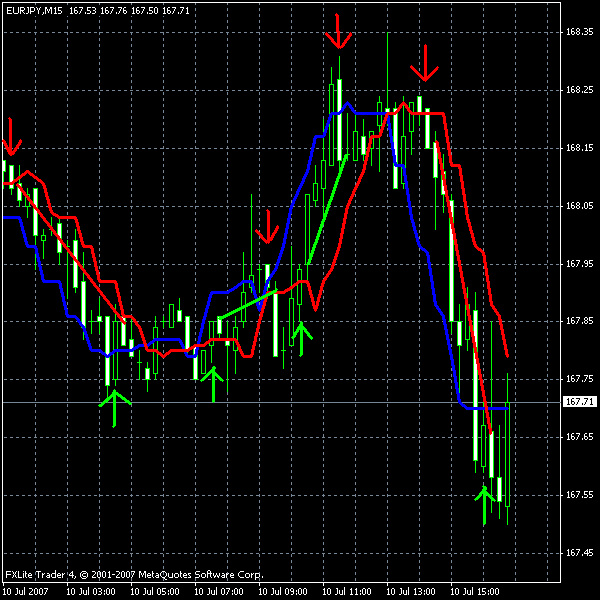Viewport: 600px width, 600px height.
Task: Click the 167.75 price axis label
Action: click(x=579, y=379)
